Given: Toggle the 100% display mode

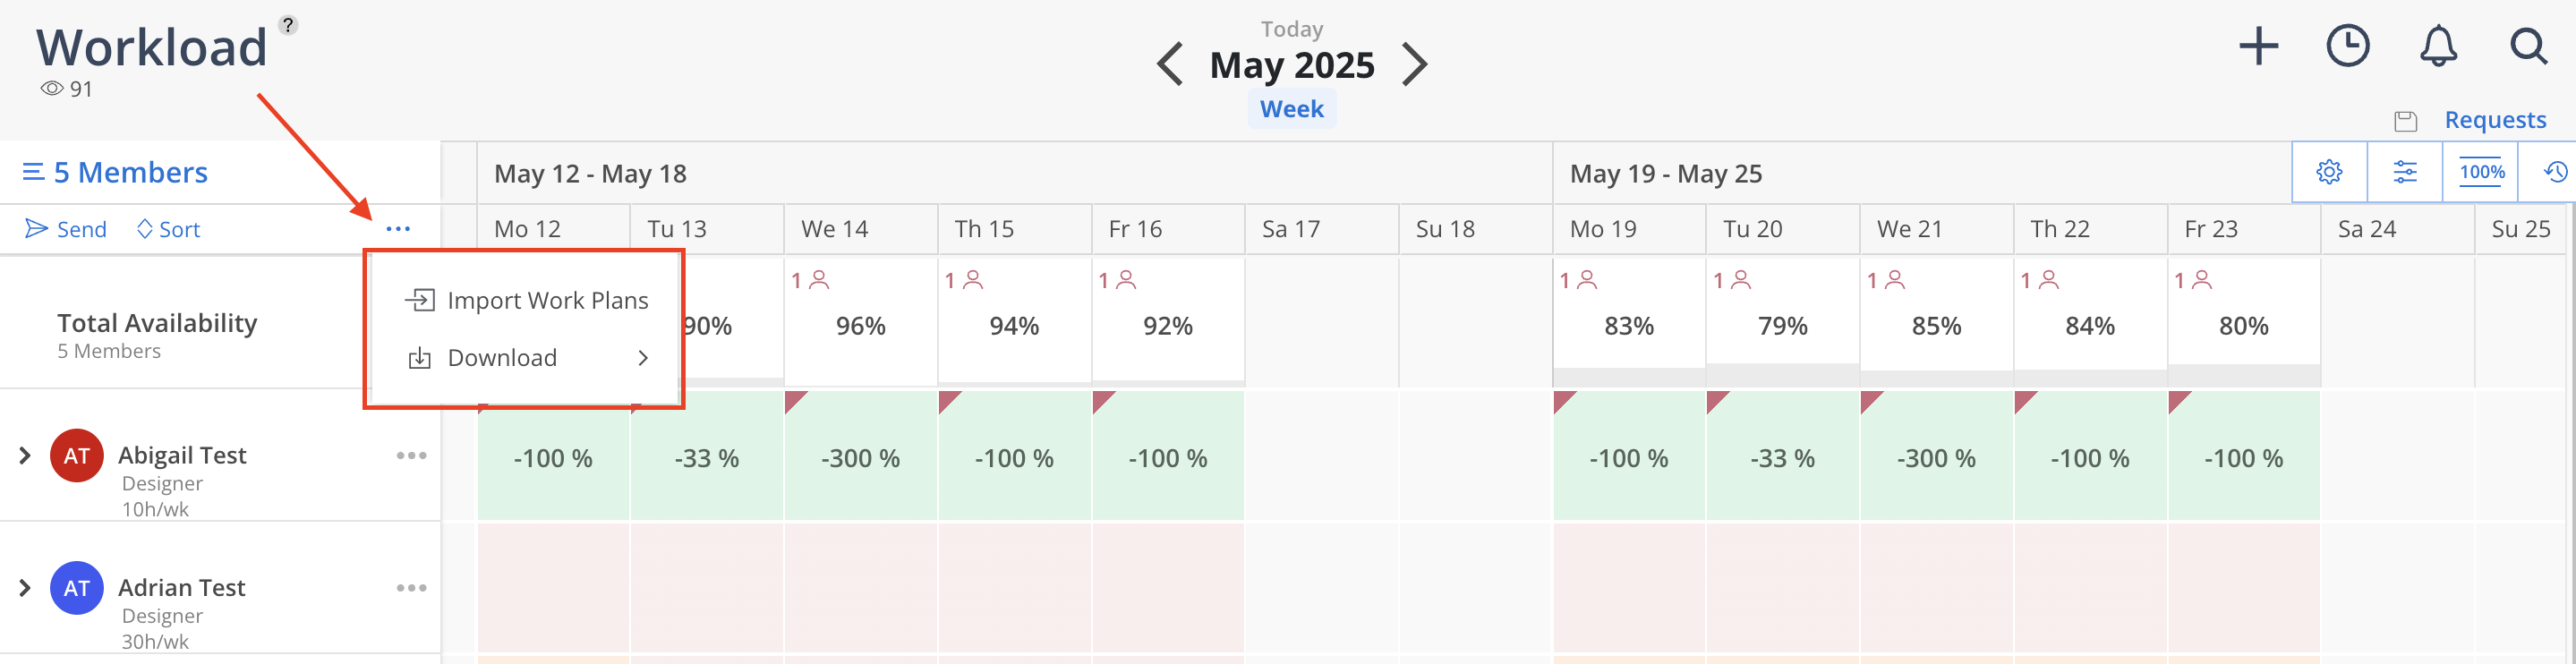Looking at the screenshot, I should (2481, 172).
